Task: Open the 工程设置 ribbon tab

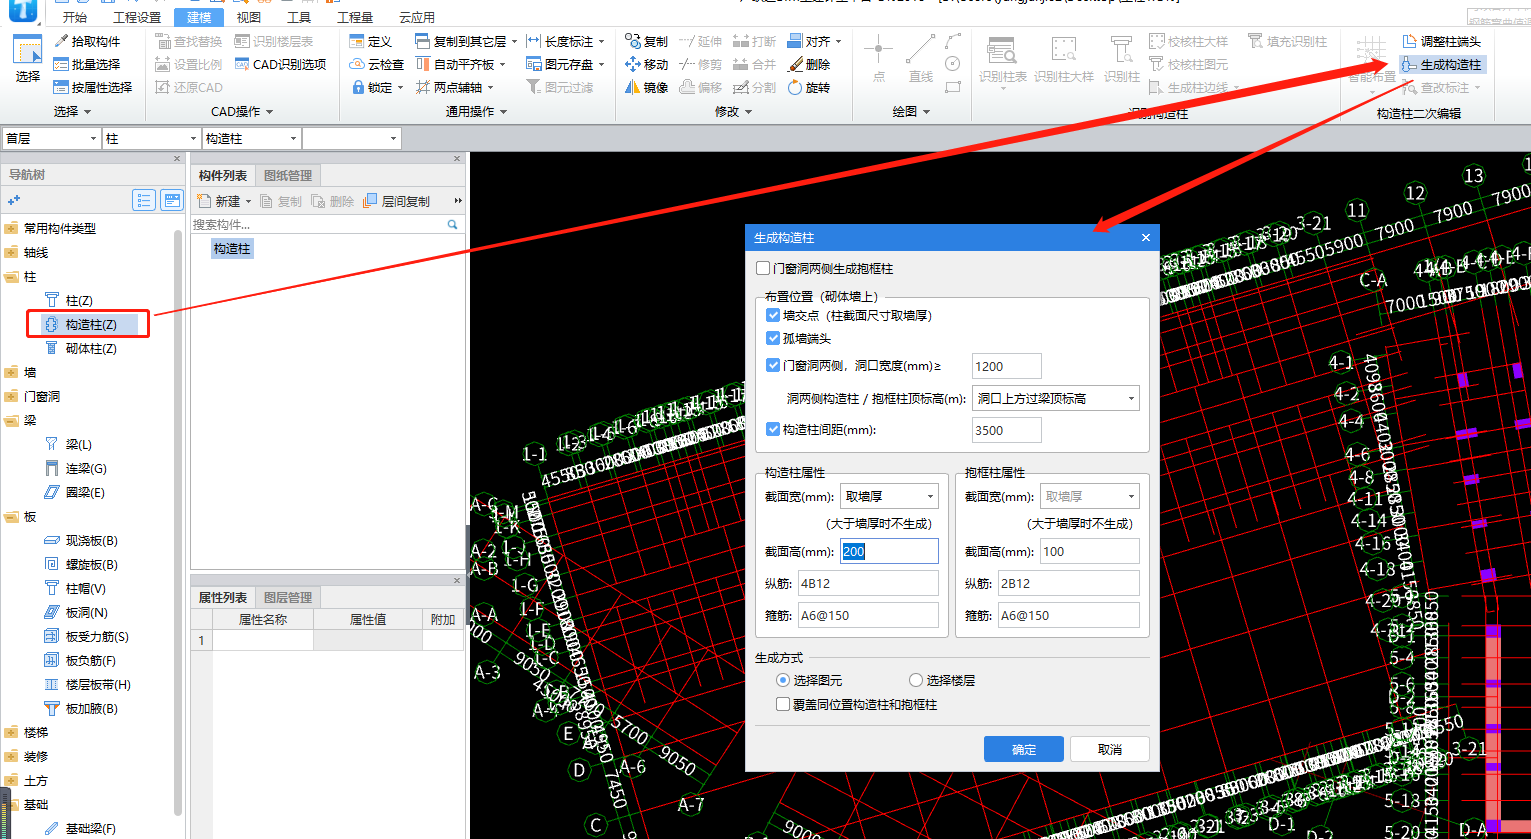Action: coord(137,17)
